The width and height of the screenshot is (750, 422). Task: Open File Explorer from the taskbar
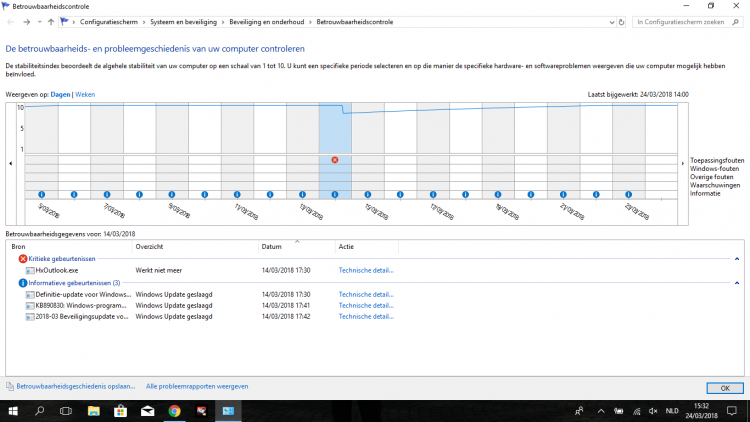[x=93, y=410]
